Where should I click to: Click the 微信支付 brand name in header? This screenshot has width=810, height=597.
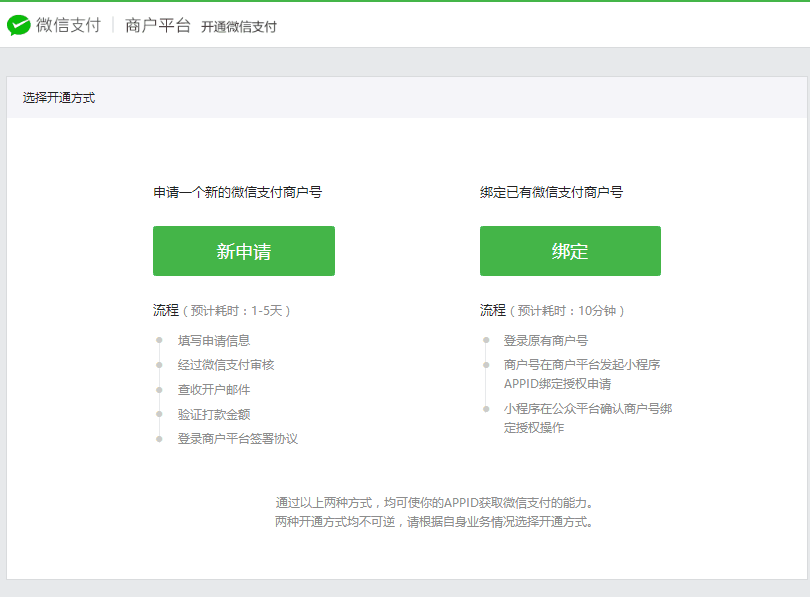pos(68,26)
